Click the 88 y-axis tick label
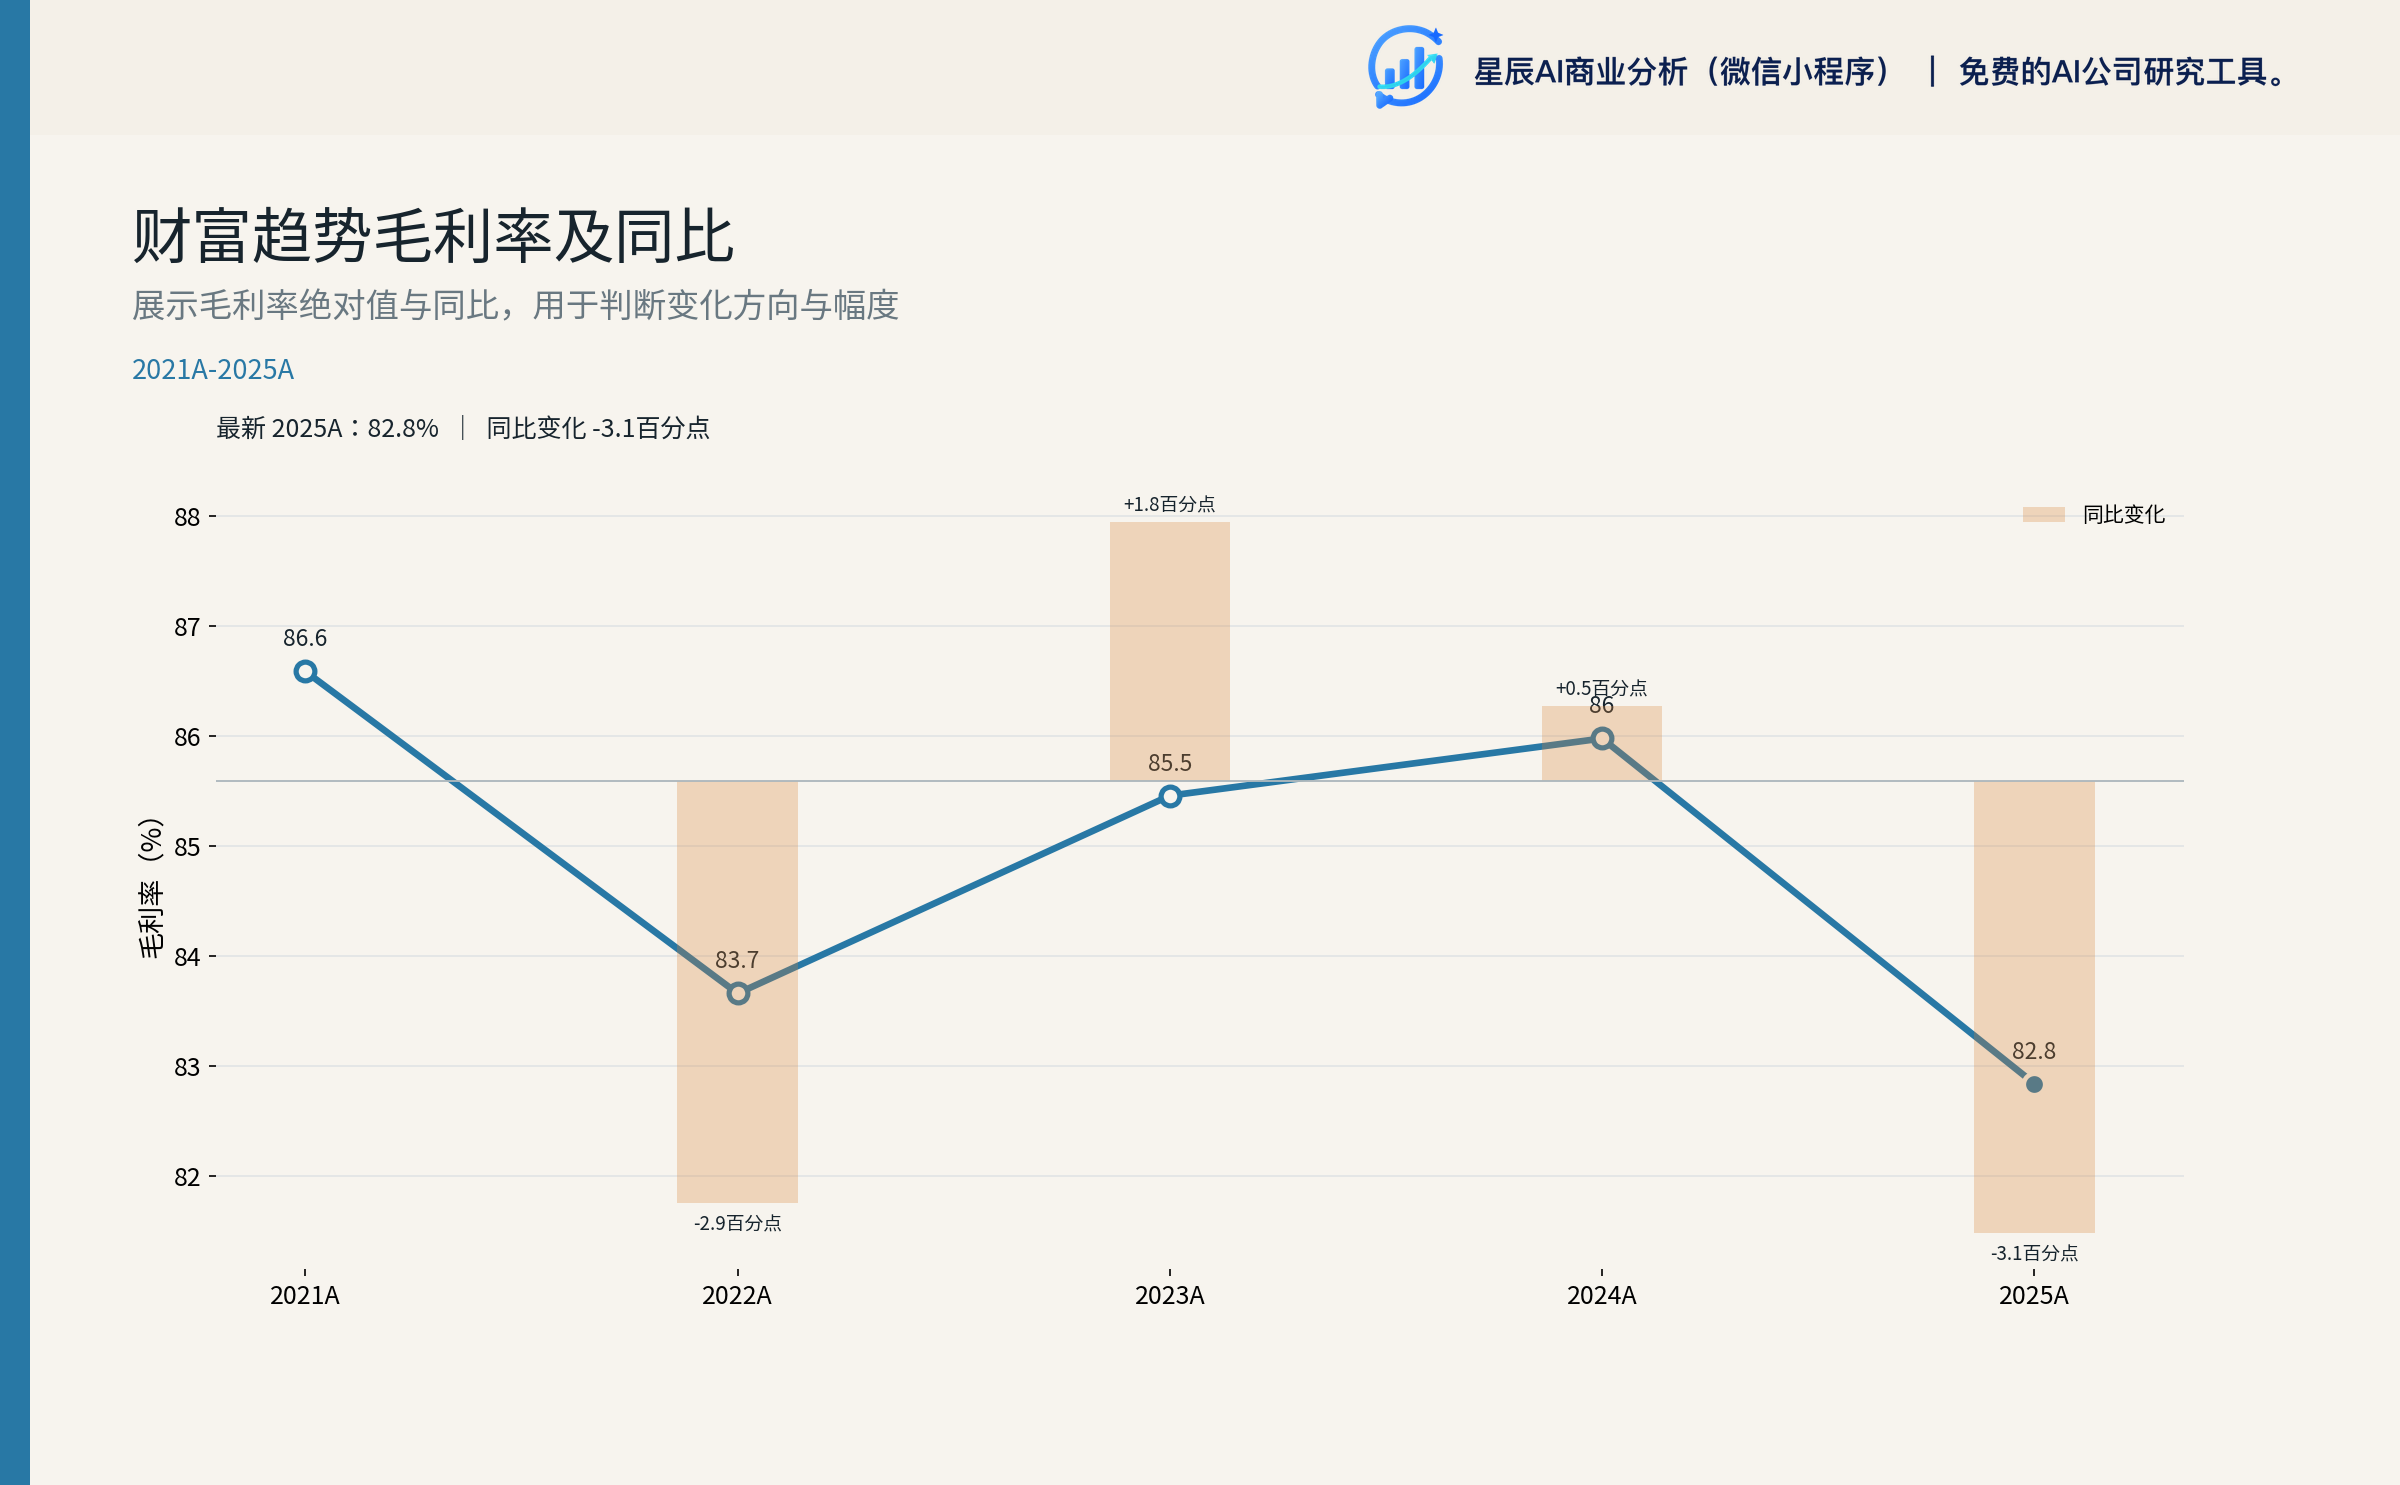The width and height of the screenshot is (2400, 1485). pyautogui.click(x=187, y=517)
